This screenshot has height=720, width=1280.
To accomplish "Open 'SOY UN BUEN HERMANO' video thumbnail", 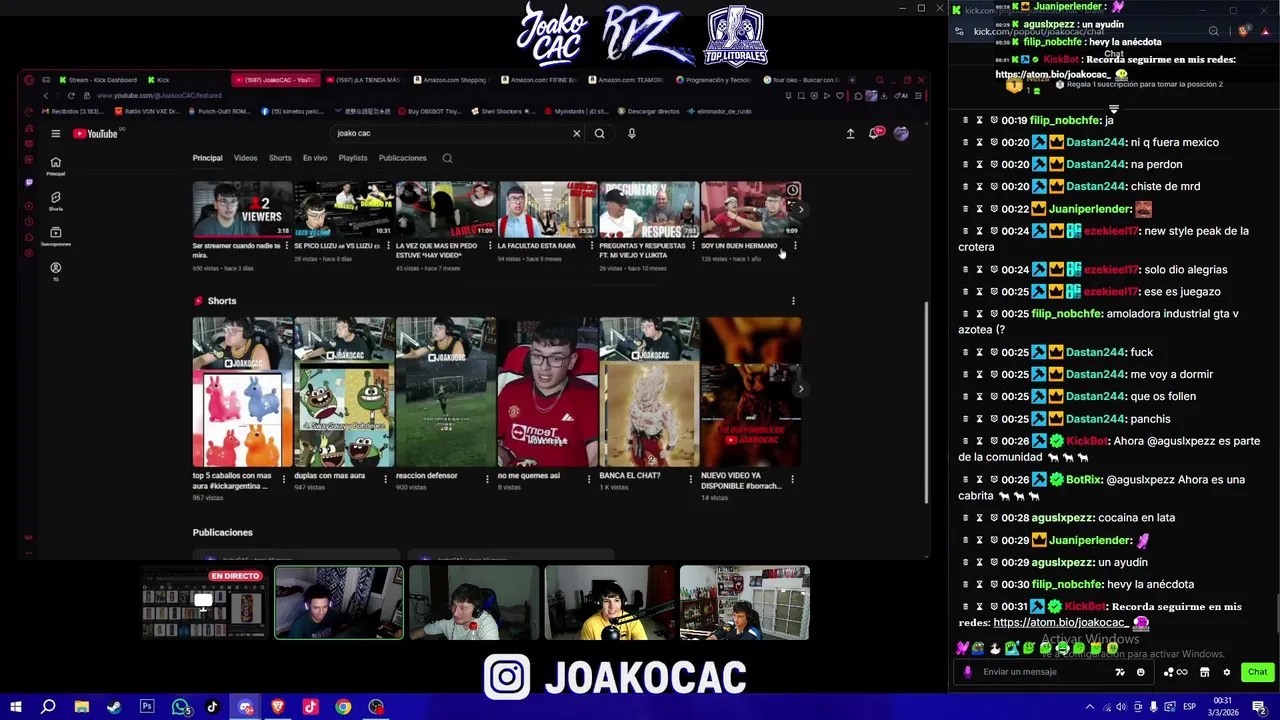I will pos(750,209).
